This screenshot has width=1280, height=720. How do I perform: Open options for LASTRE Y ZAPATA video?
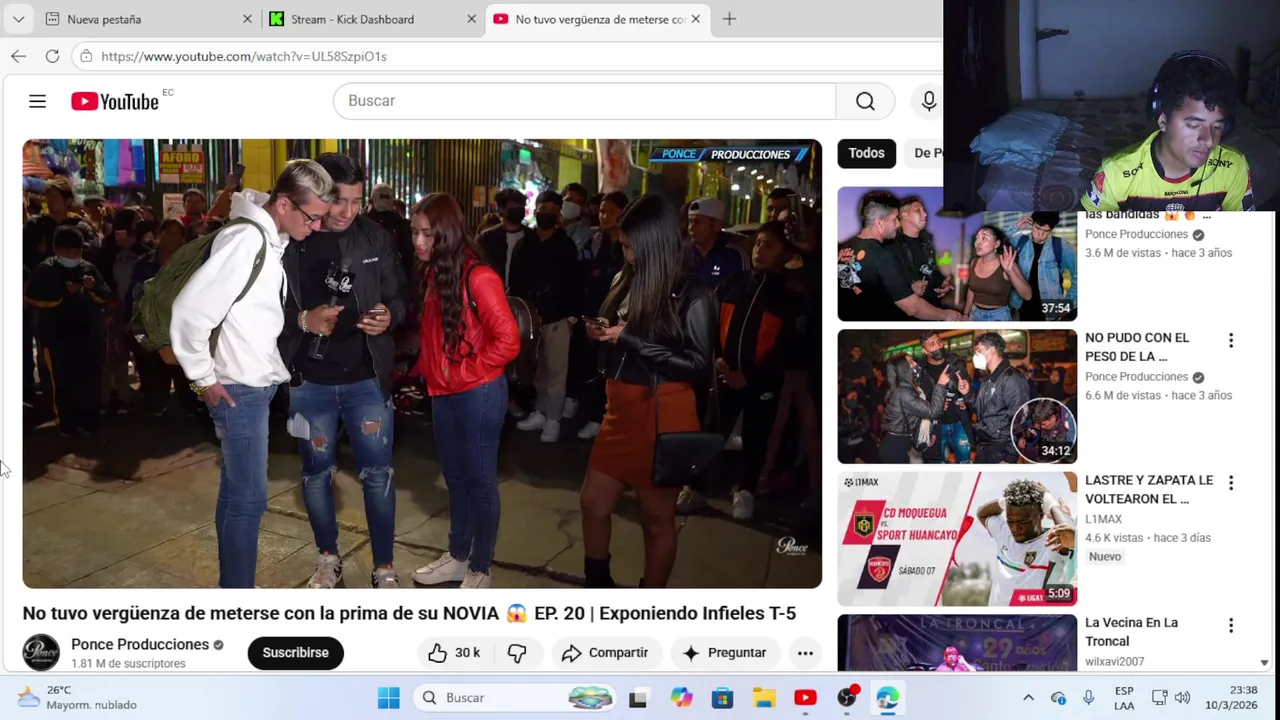[1231, 483]
